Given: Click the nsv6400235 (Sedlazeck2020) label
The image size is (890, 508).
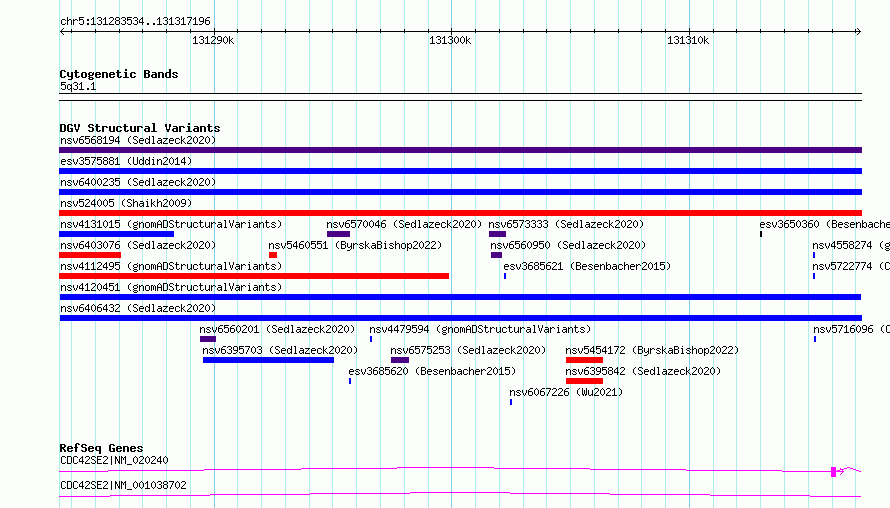Looking at the screenshot, I should coord(138,182).
